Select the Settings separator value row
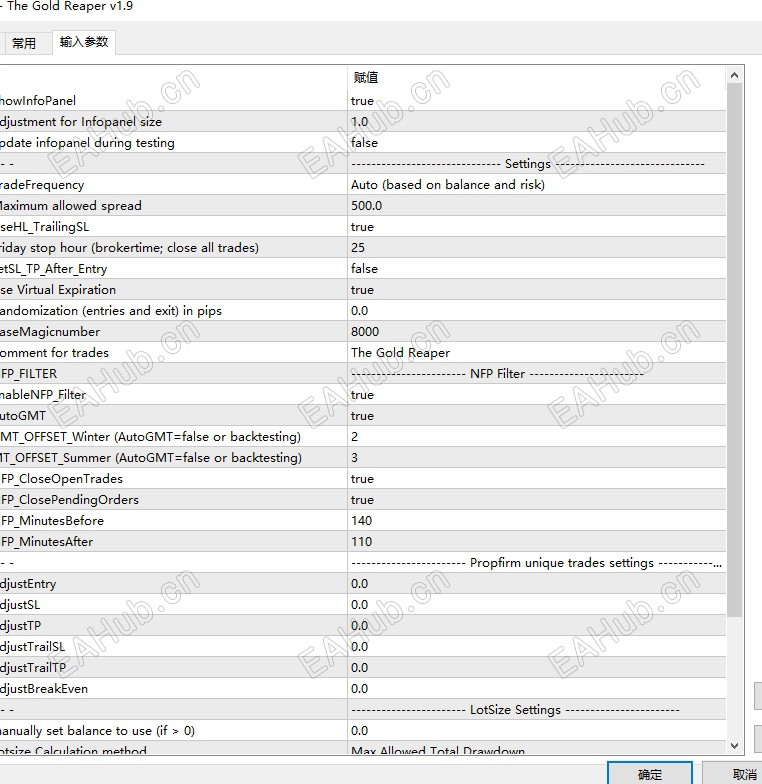762x784 pixels. point(536,164)
